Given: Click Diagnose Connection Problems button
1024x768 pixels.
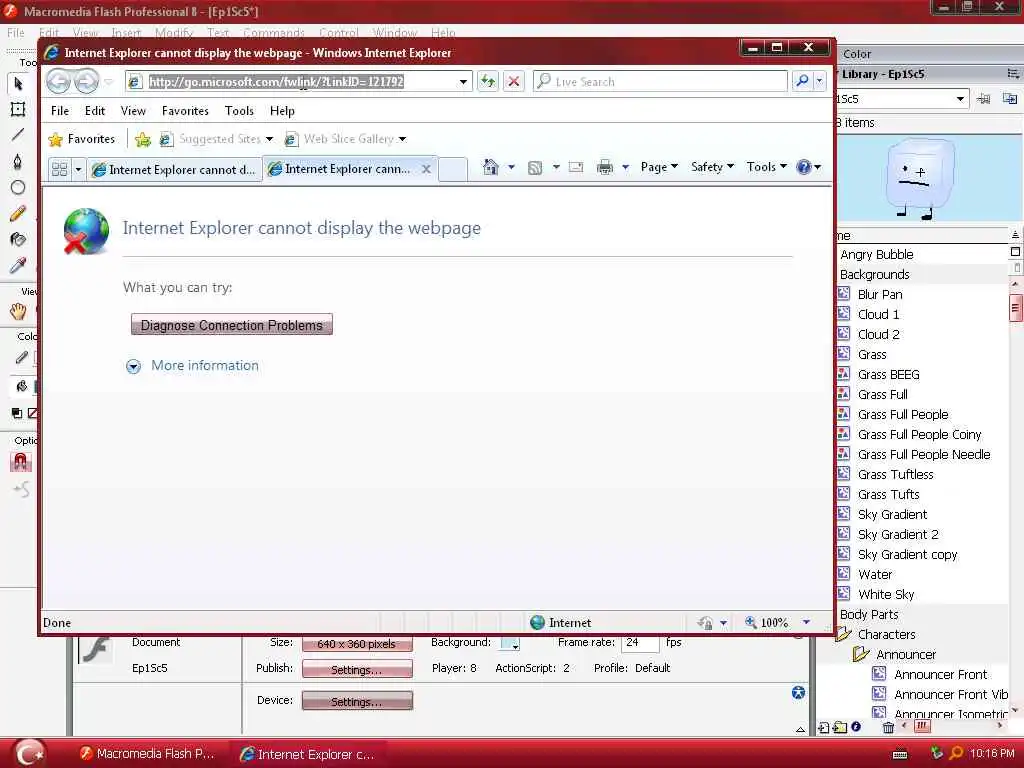Looking at the screenshot, I should click(232, 325).
